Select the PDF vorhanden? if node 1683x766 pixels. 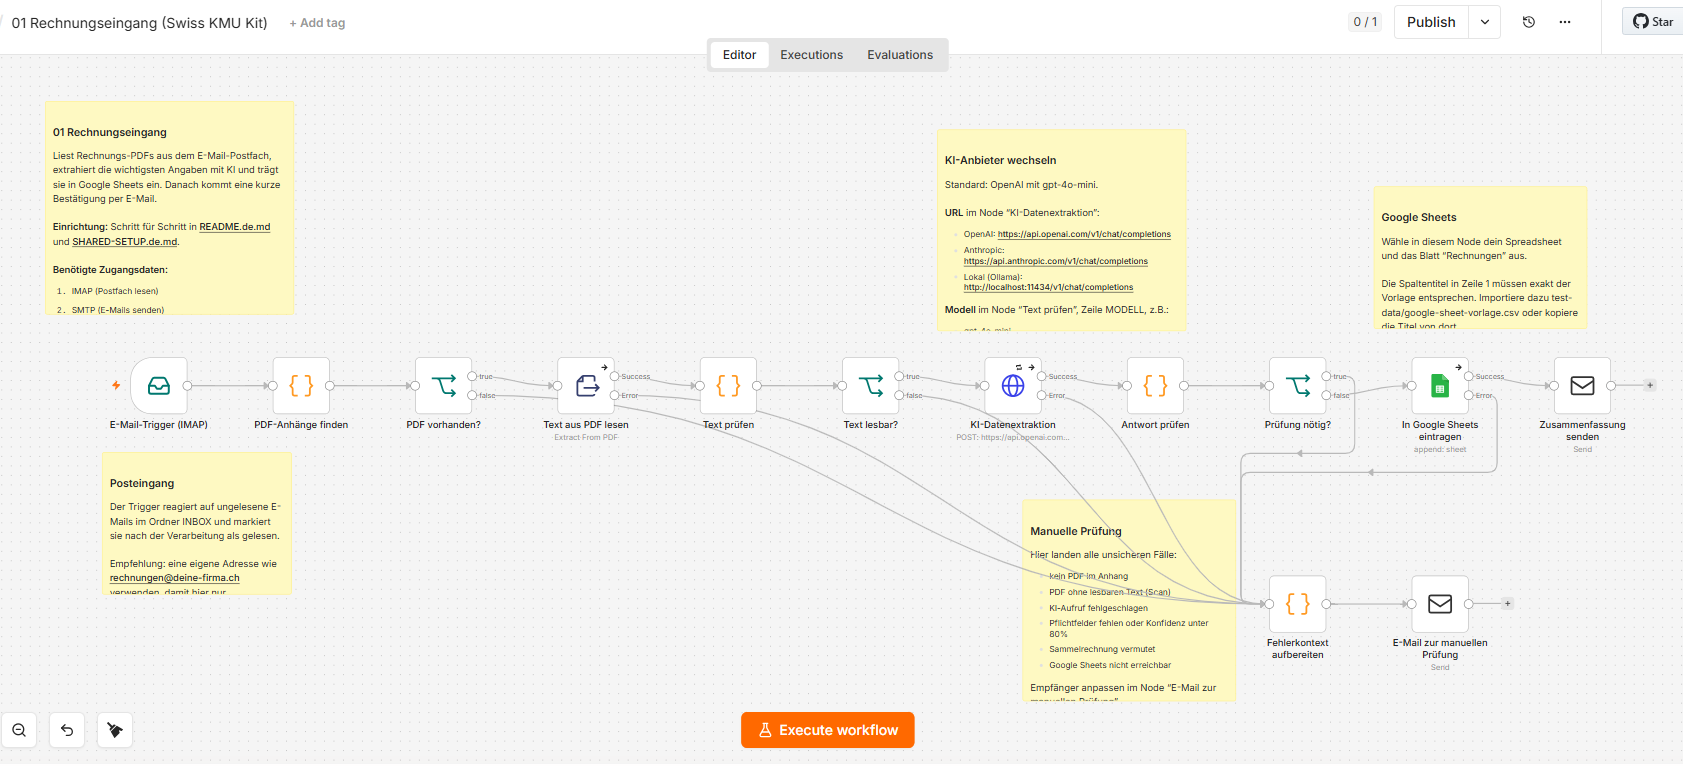[x=443, y=386]
